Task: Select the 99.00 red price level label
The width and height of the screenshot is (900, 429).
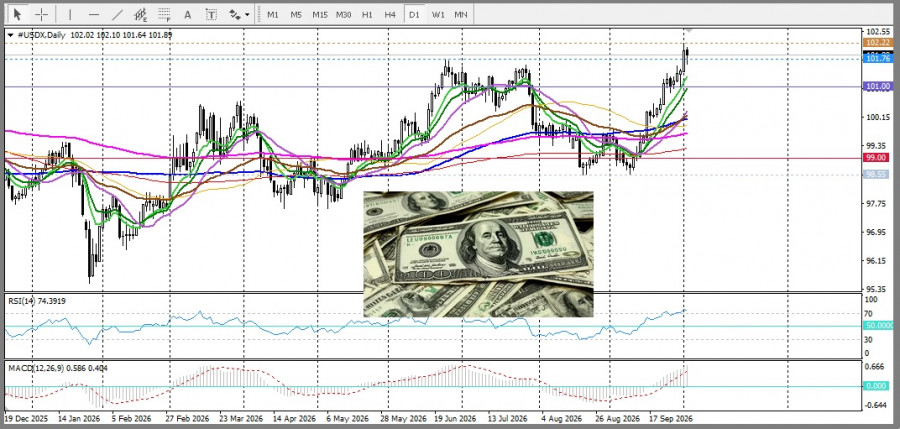Action: tap(878, 157)
